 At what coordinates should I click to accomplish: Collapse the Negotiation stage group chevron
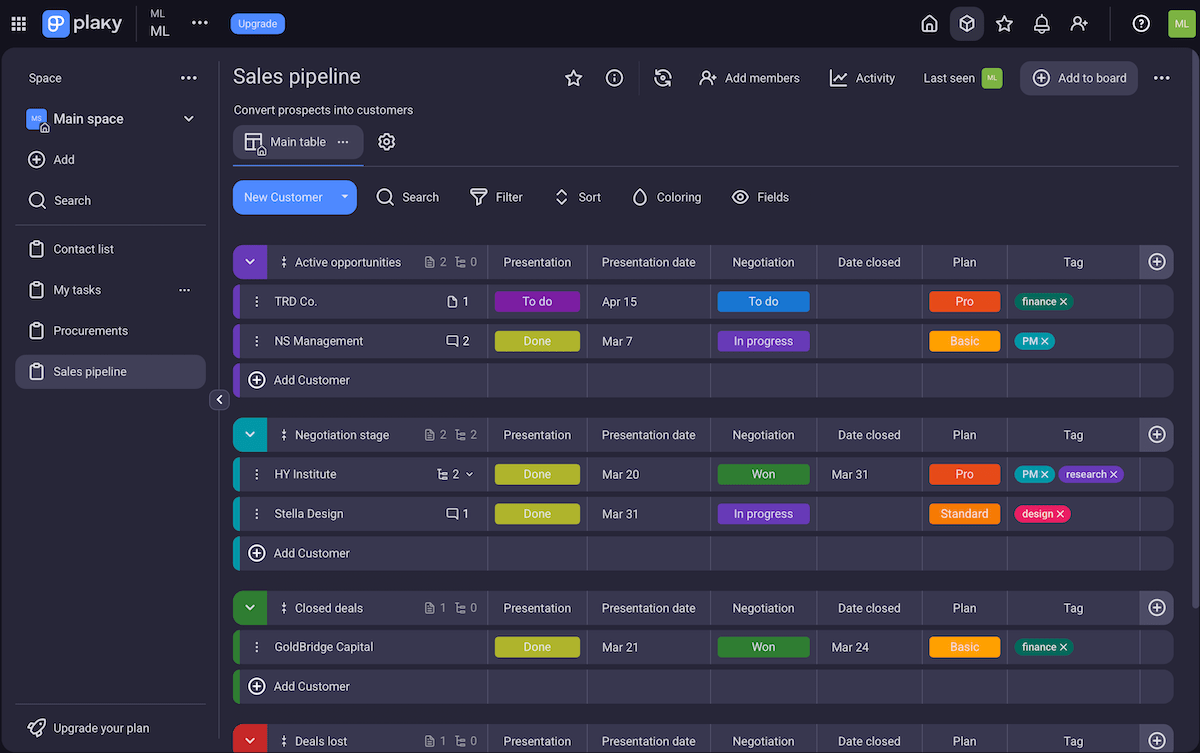click(x=250, y=435)
